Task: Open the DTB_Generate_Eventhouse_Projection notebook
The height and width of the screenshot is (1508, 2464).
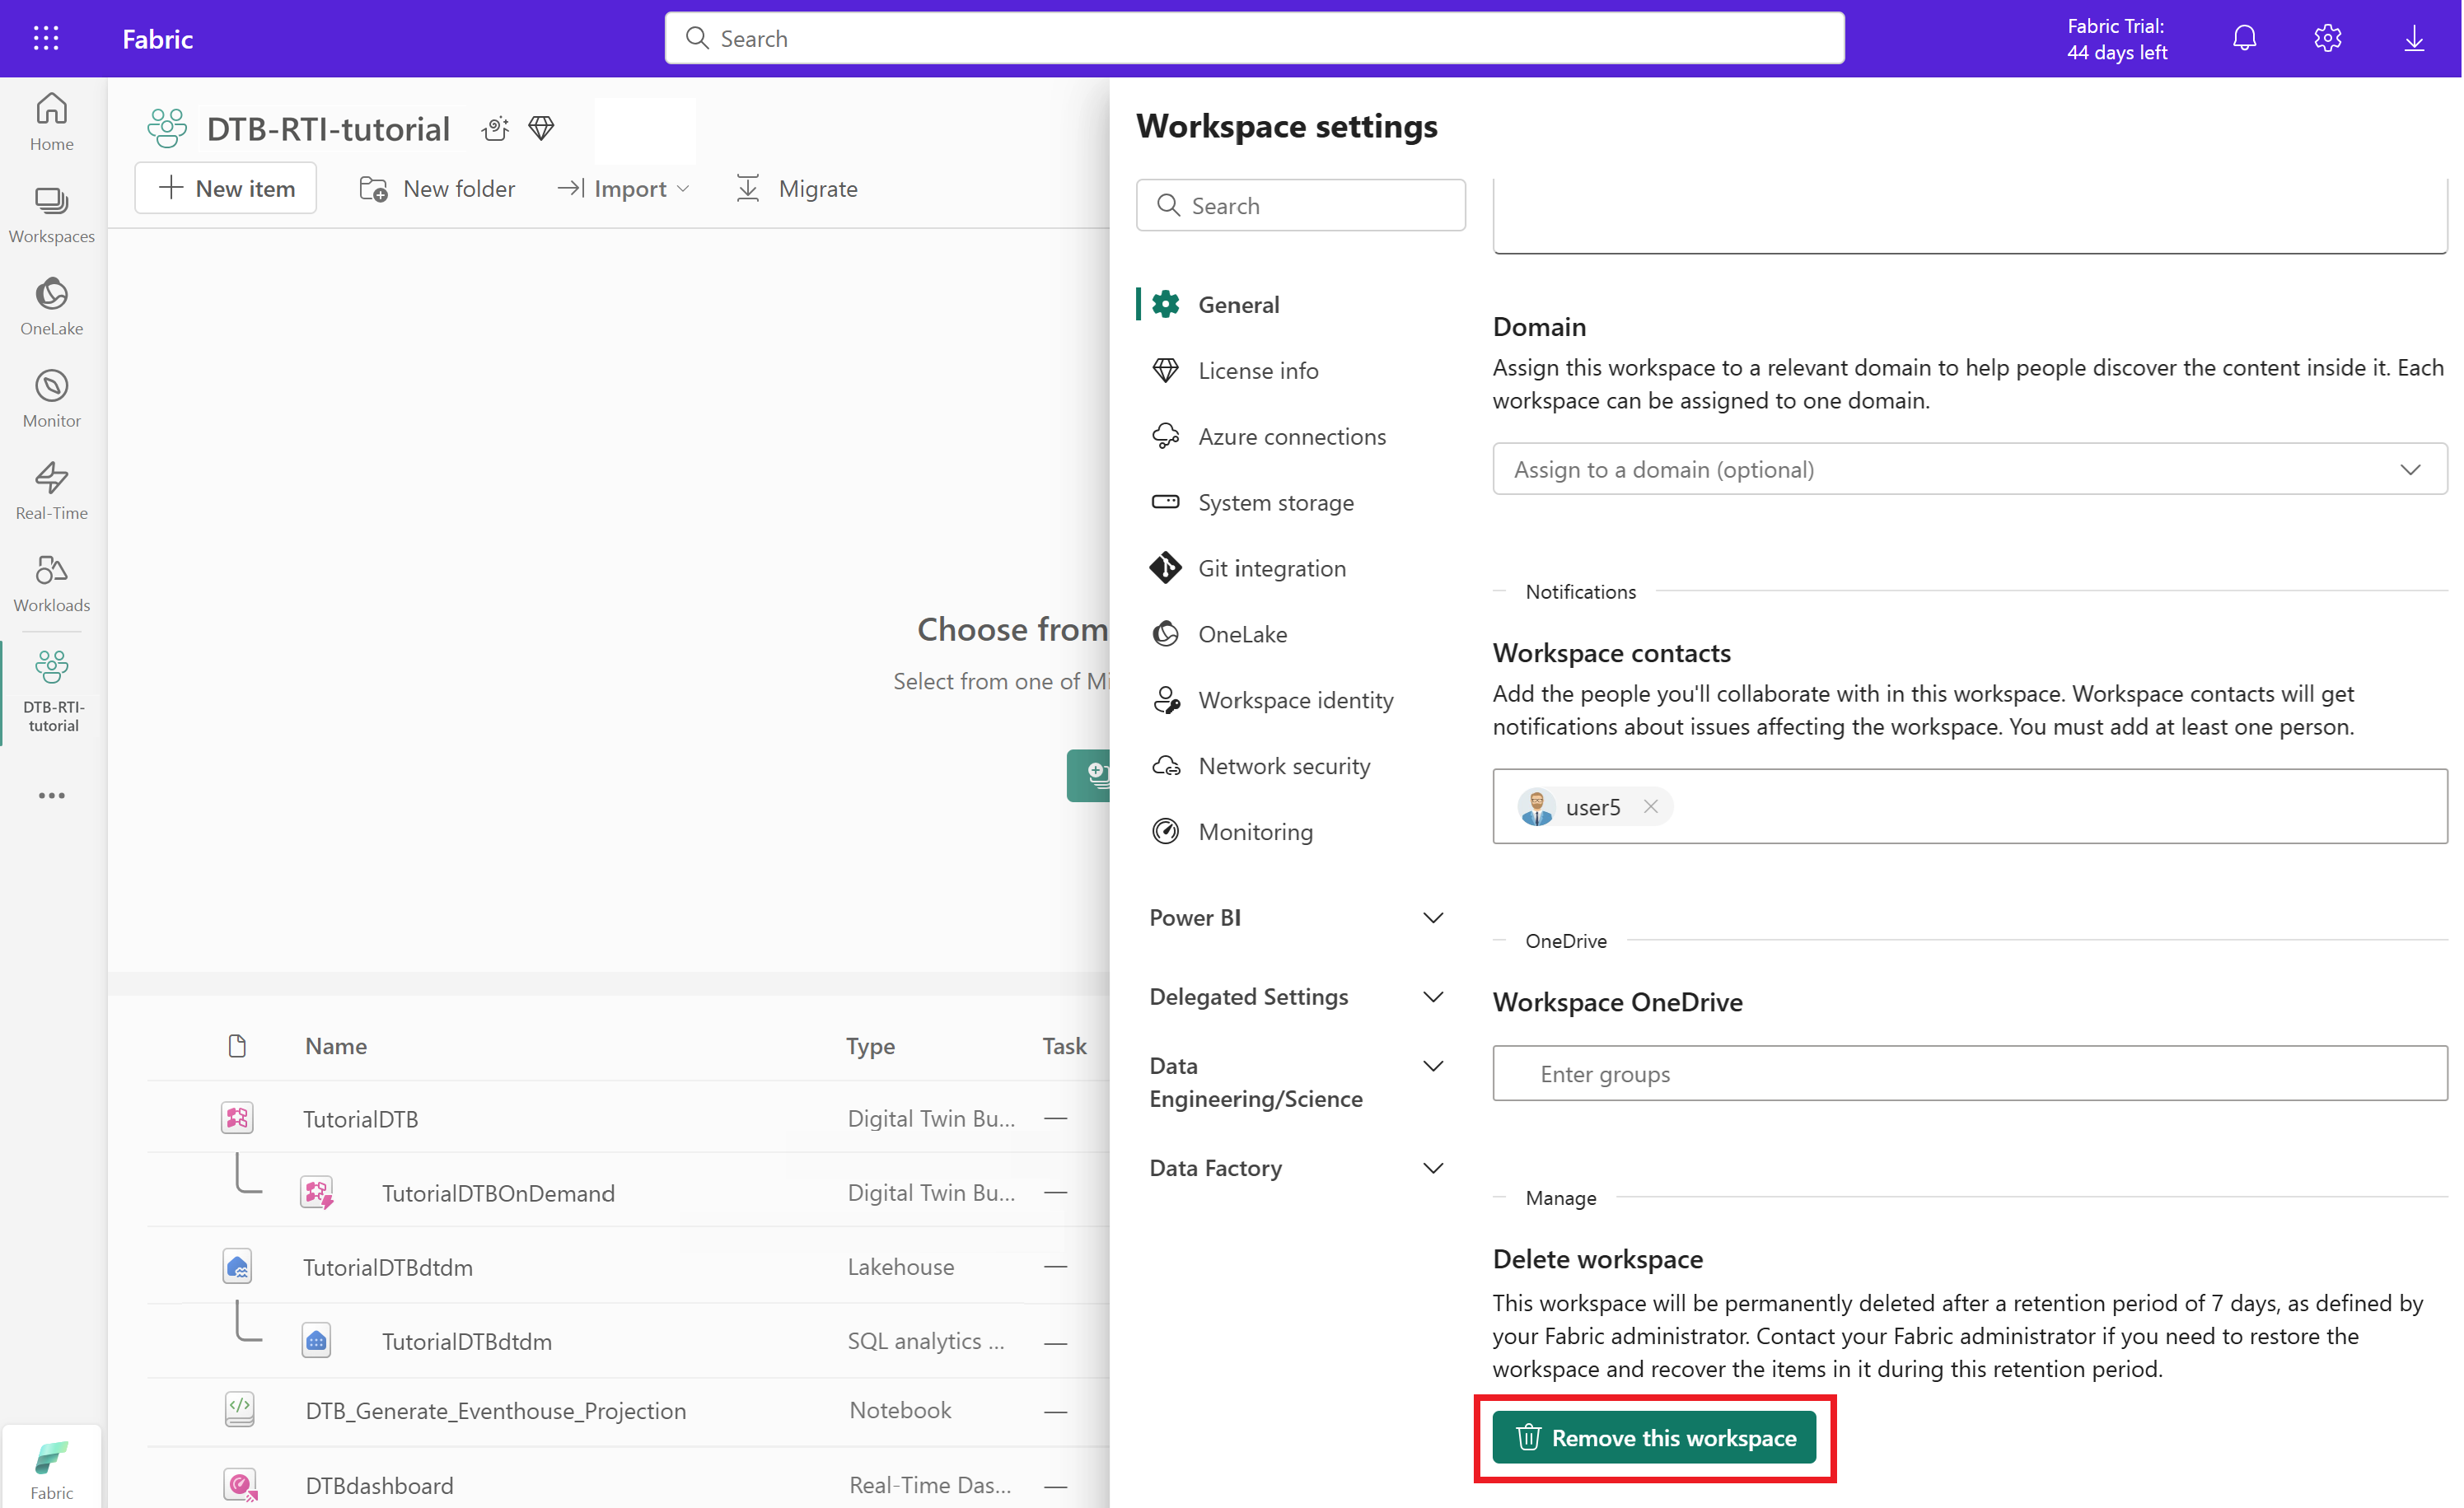Action: point(496,1410)
